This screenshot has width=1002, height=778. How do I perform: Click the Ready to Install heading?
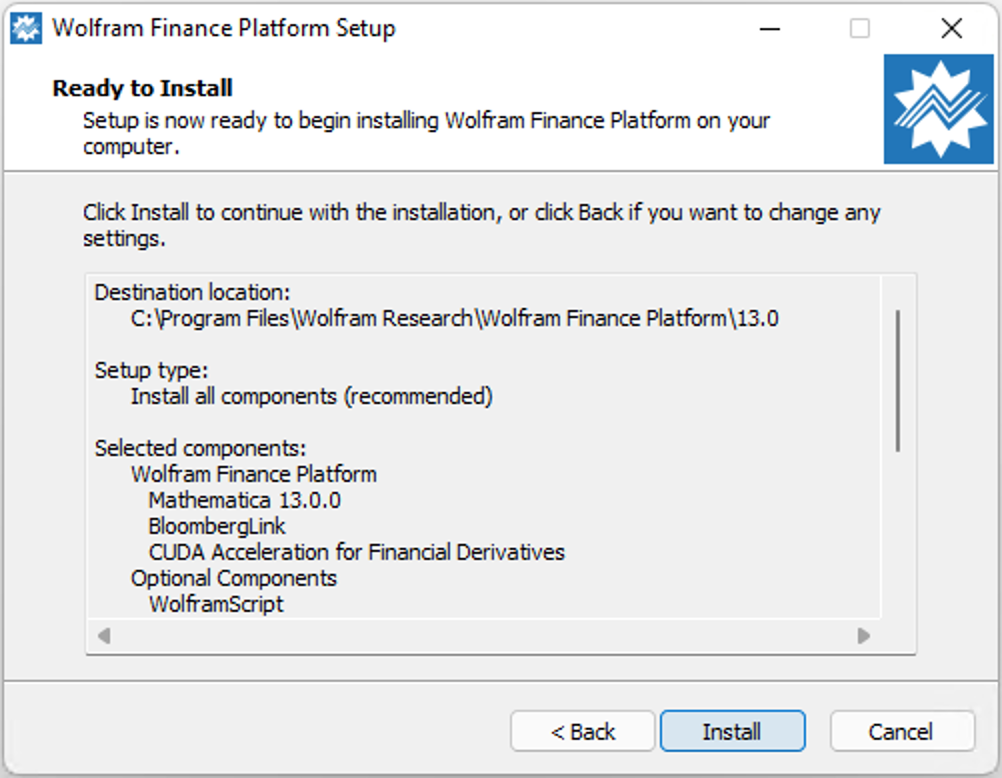tap(142, 89)
